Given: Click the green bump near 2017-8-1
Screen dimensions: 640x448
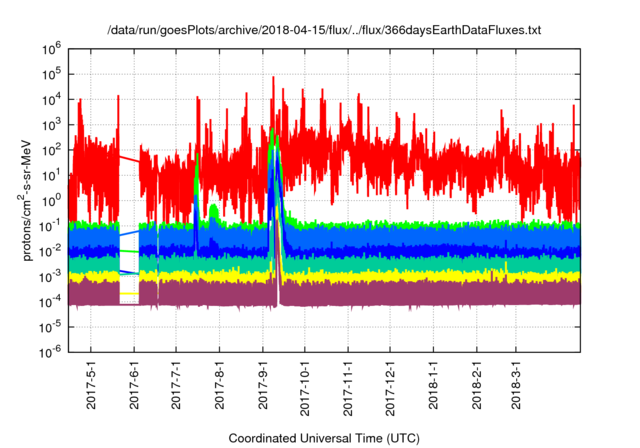Looking at the screenshot, I should coord(214,213).
